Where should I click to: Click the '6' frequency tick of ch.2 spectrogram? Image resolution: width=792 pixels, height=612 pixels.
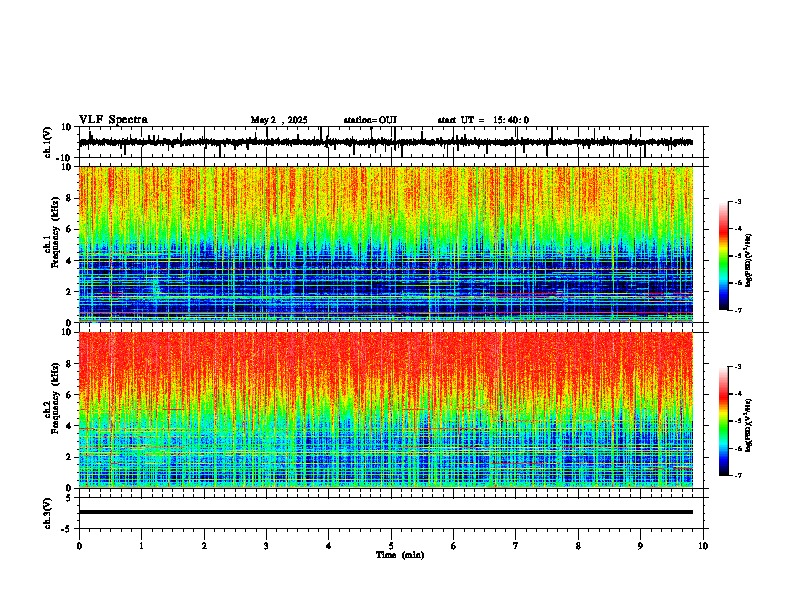(69, 395)
